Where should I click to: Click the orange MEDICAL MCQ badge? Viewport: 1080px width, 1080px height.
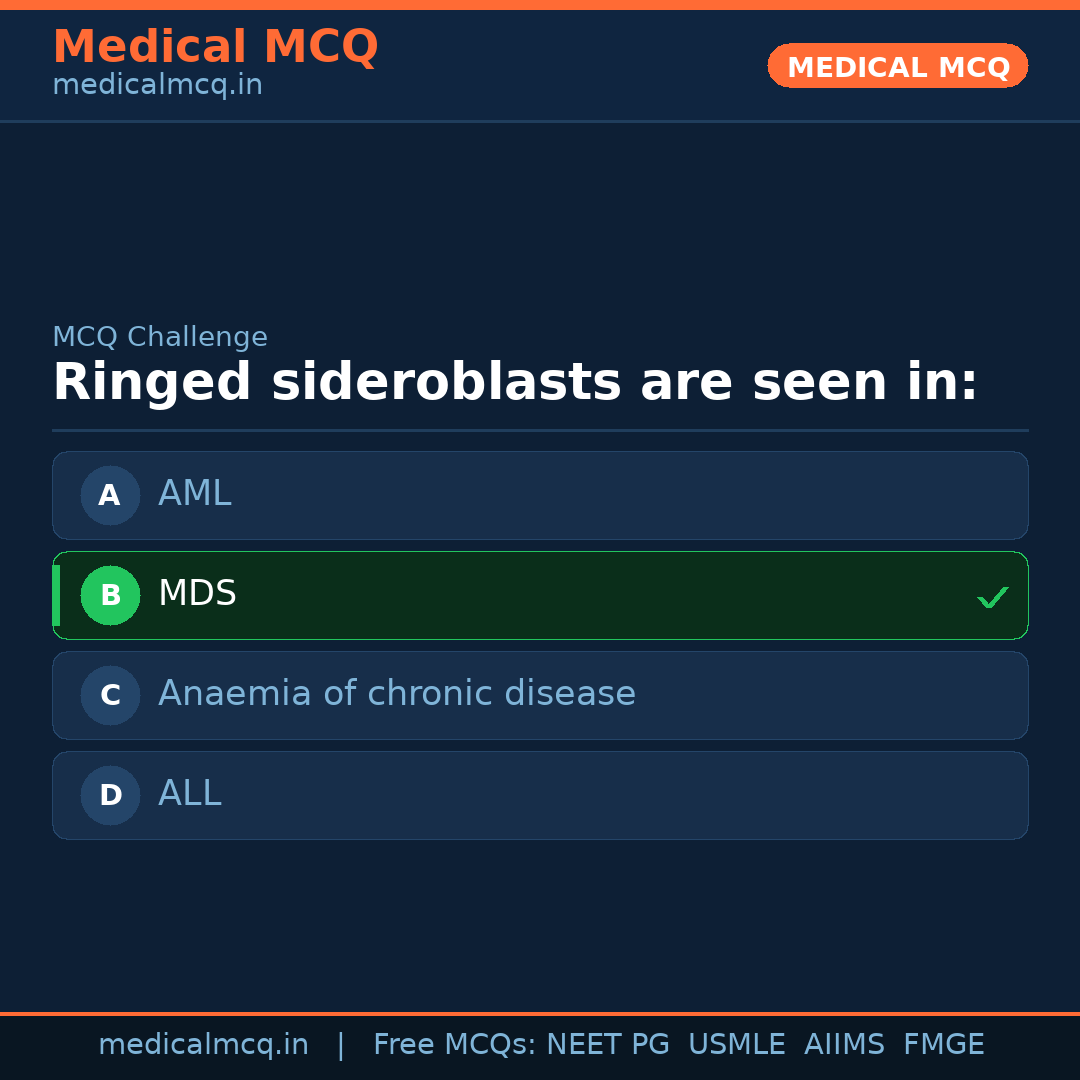click(x=898, y=66)
